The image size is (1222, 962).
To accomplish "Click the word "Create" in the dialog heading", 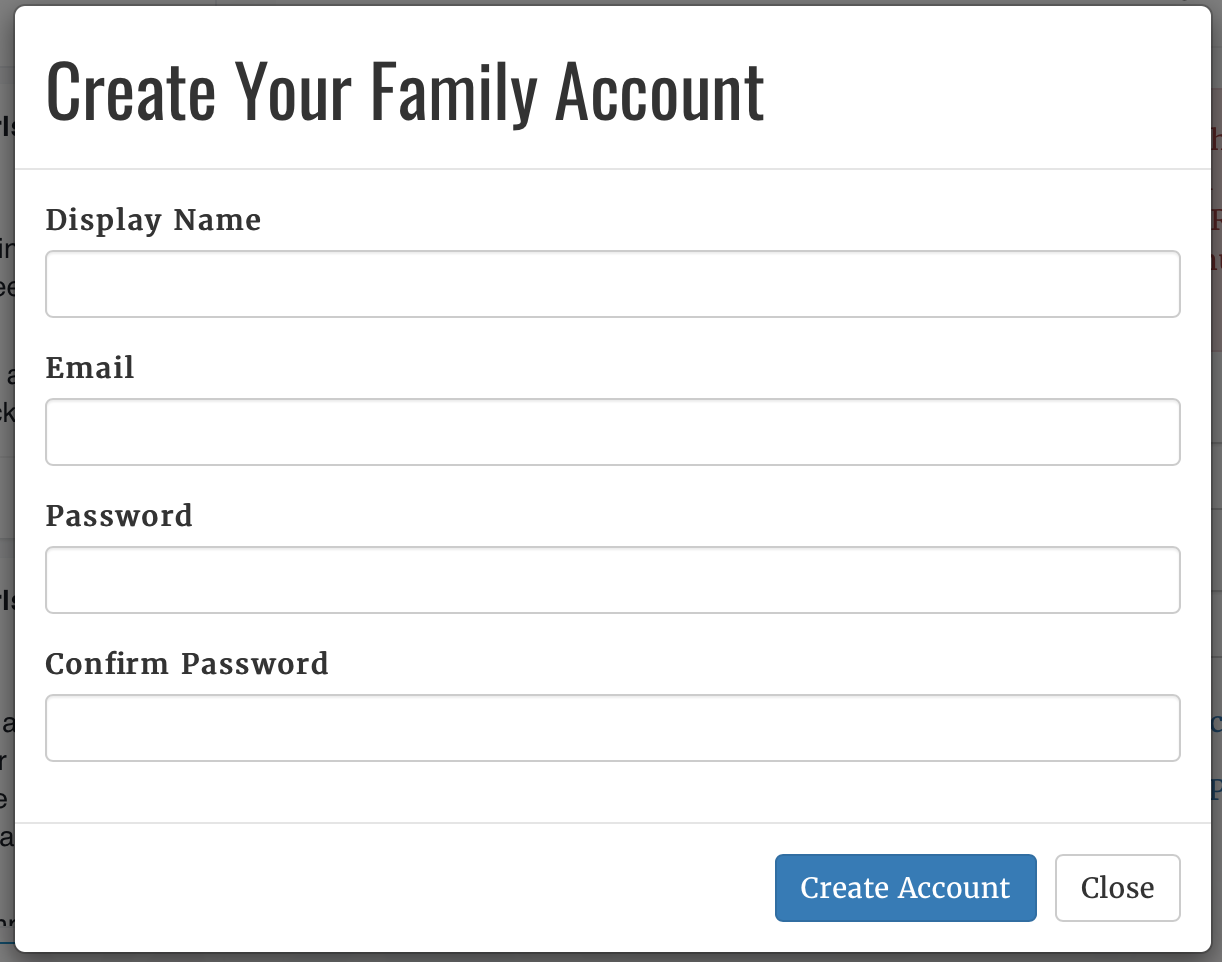I will coord(131,92).
